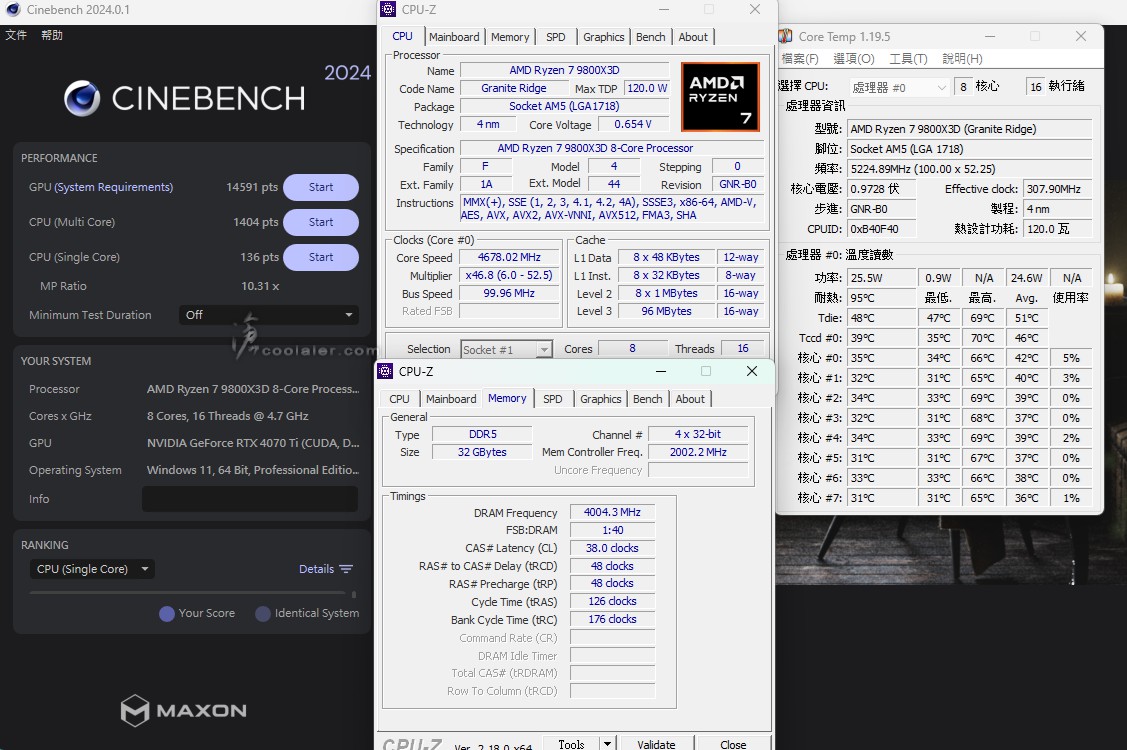The width and height of the screenshot is (1127, 750).
Task: Click the AMD Ryzen 7 logo badge
Action: point(720,97)
